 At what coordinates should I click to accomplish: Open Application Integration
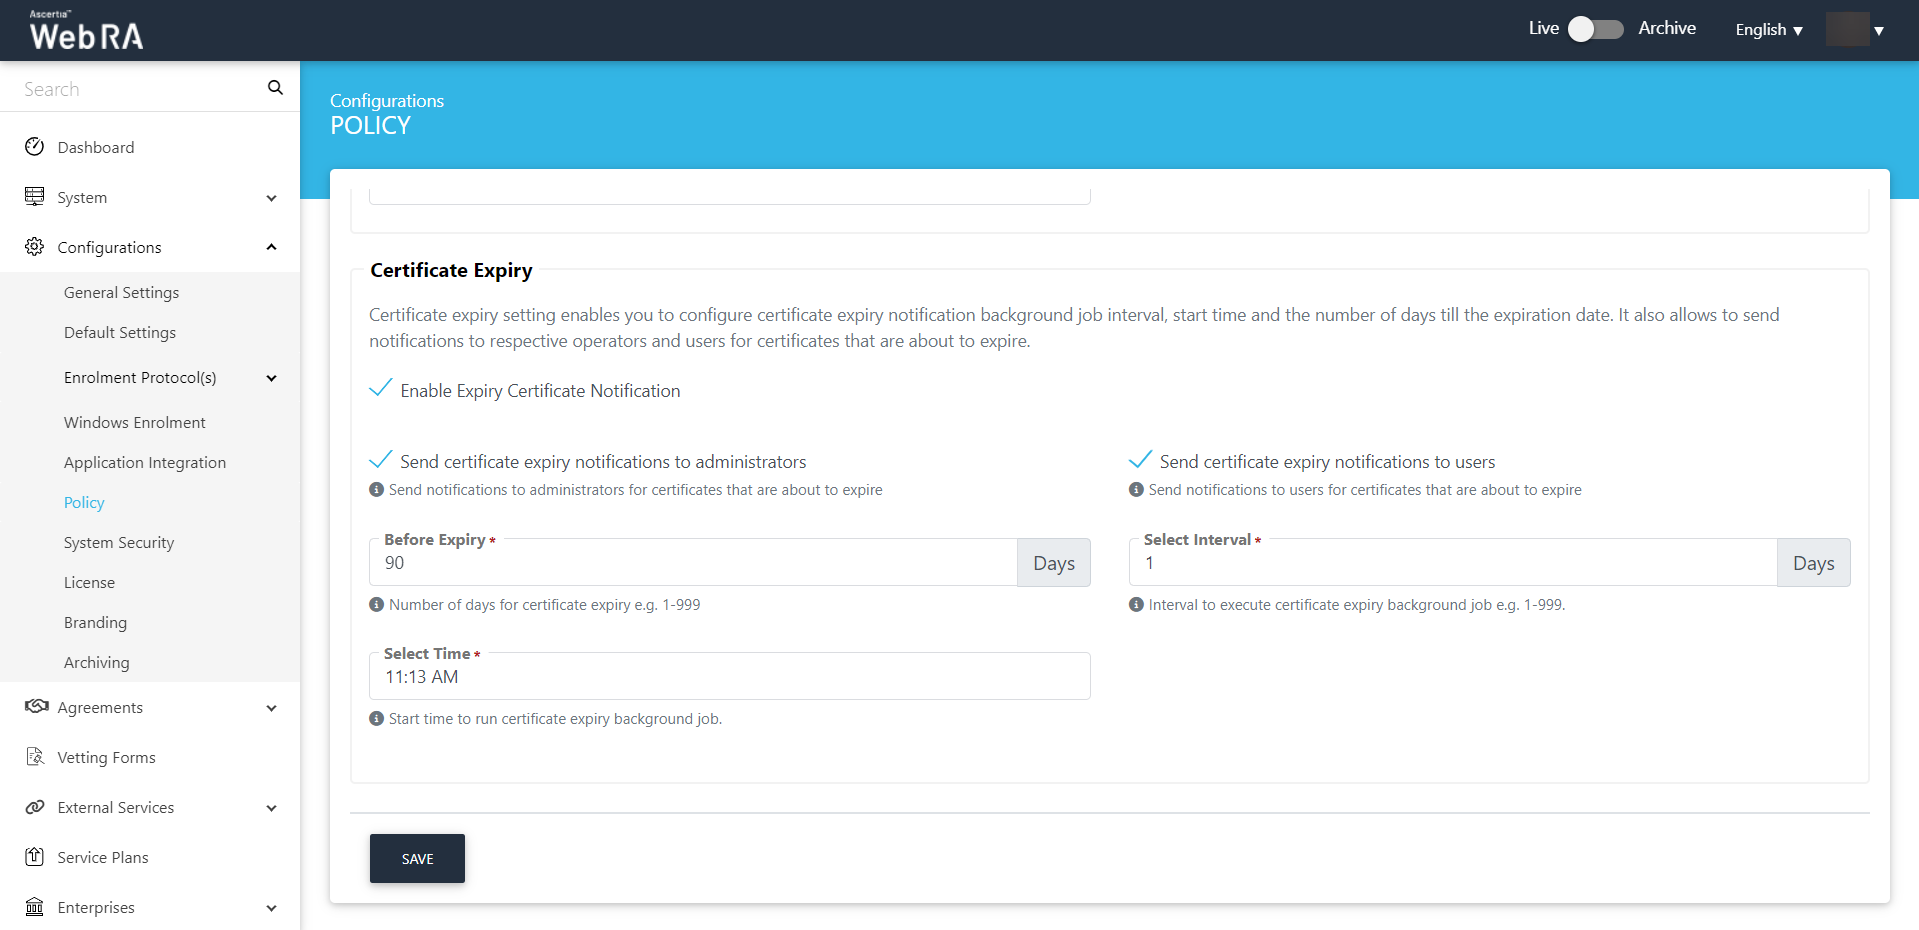tap(145, 462)
